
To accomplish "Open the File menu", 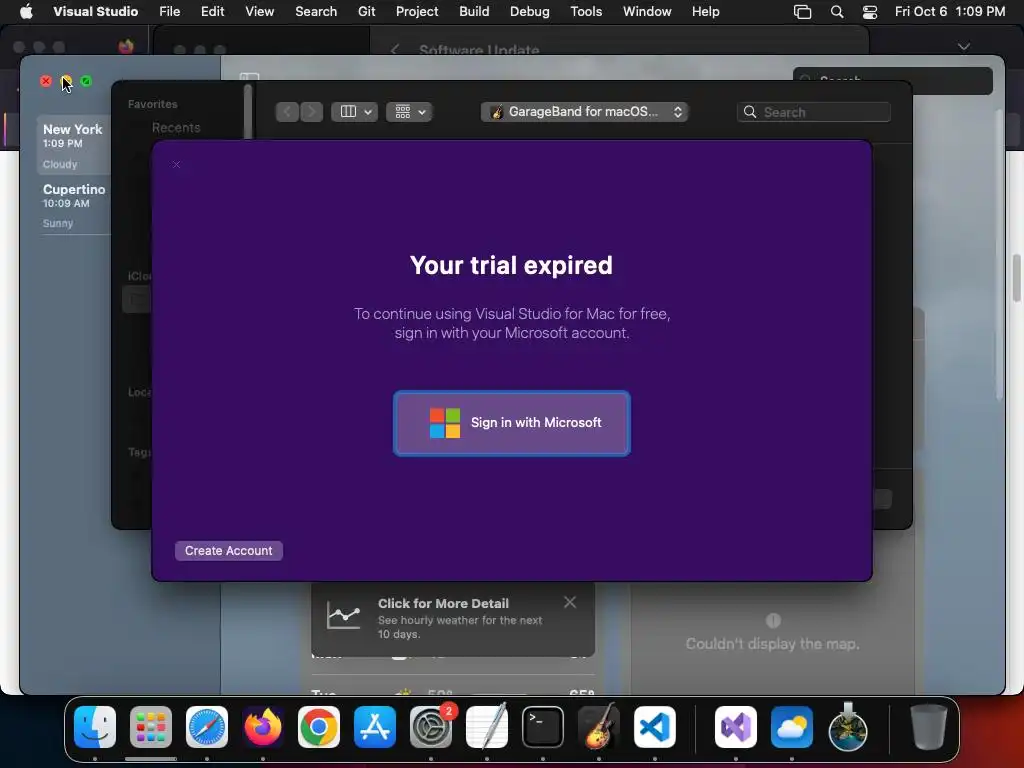I will click(x=169, y=11).
